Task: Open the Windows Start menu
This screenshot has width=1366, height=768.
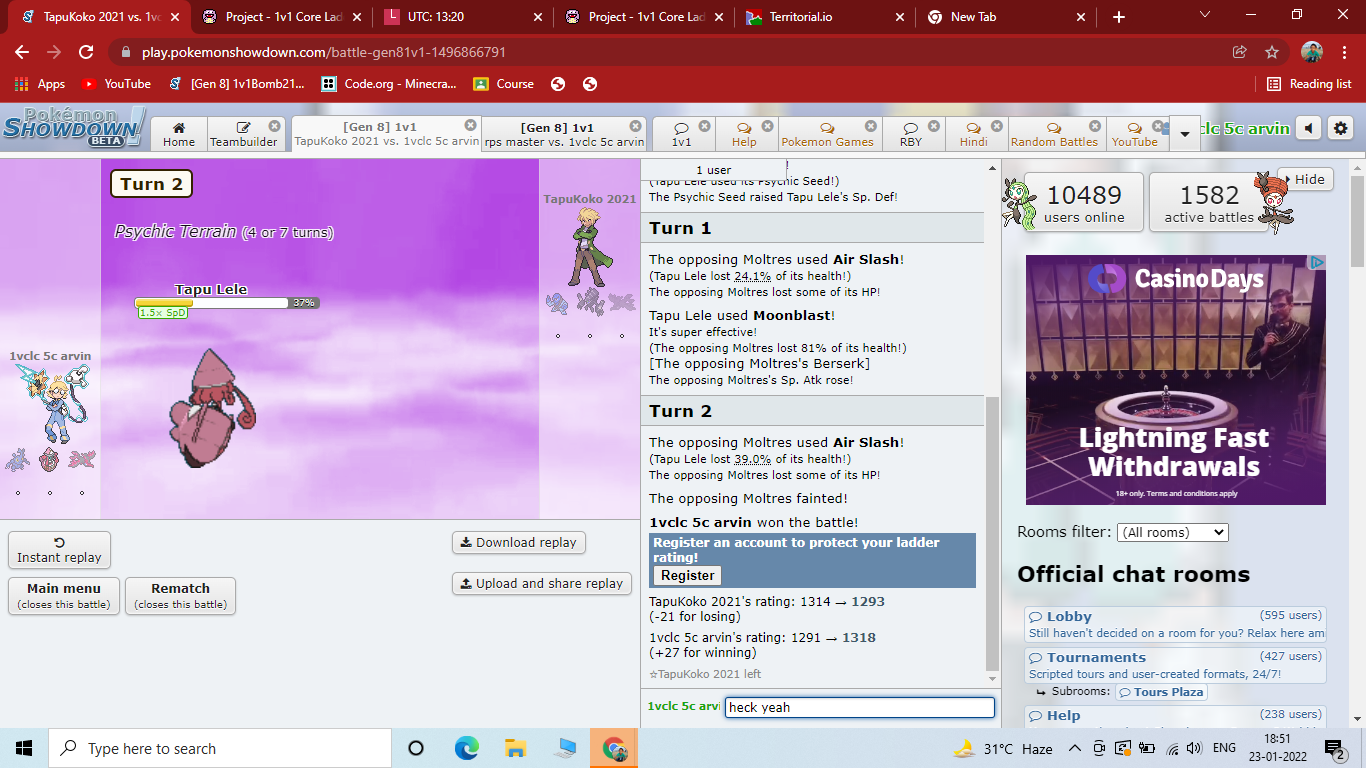Action: point(24,748)
